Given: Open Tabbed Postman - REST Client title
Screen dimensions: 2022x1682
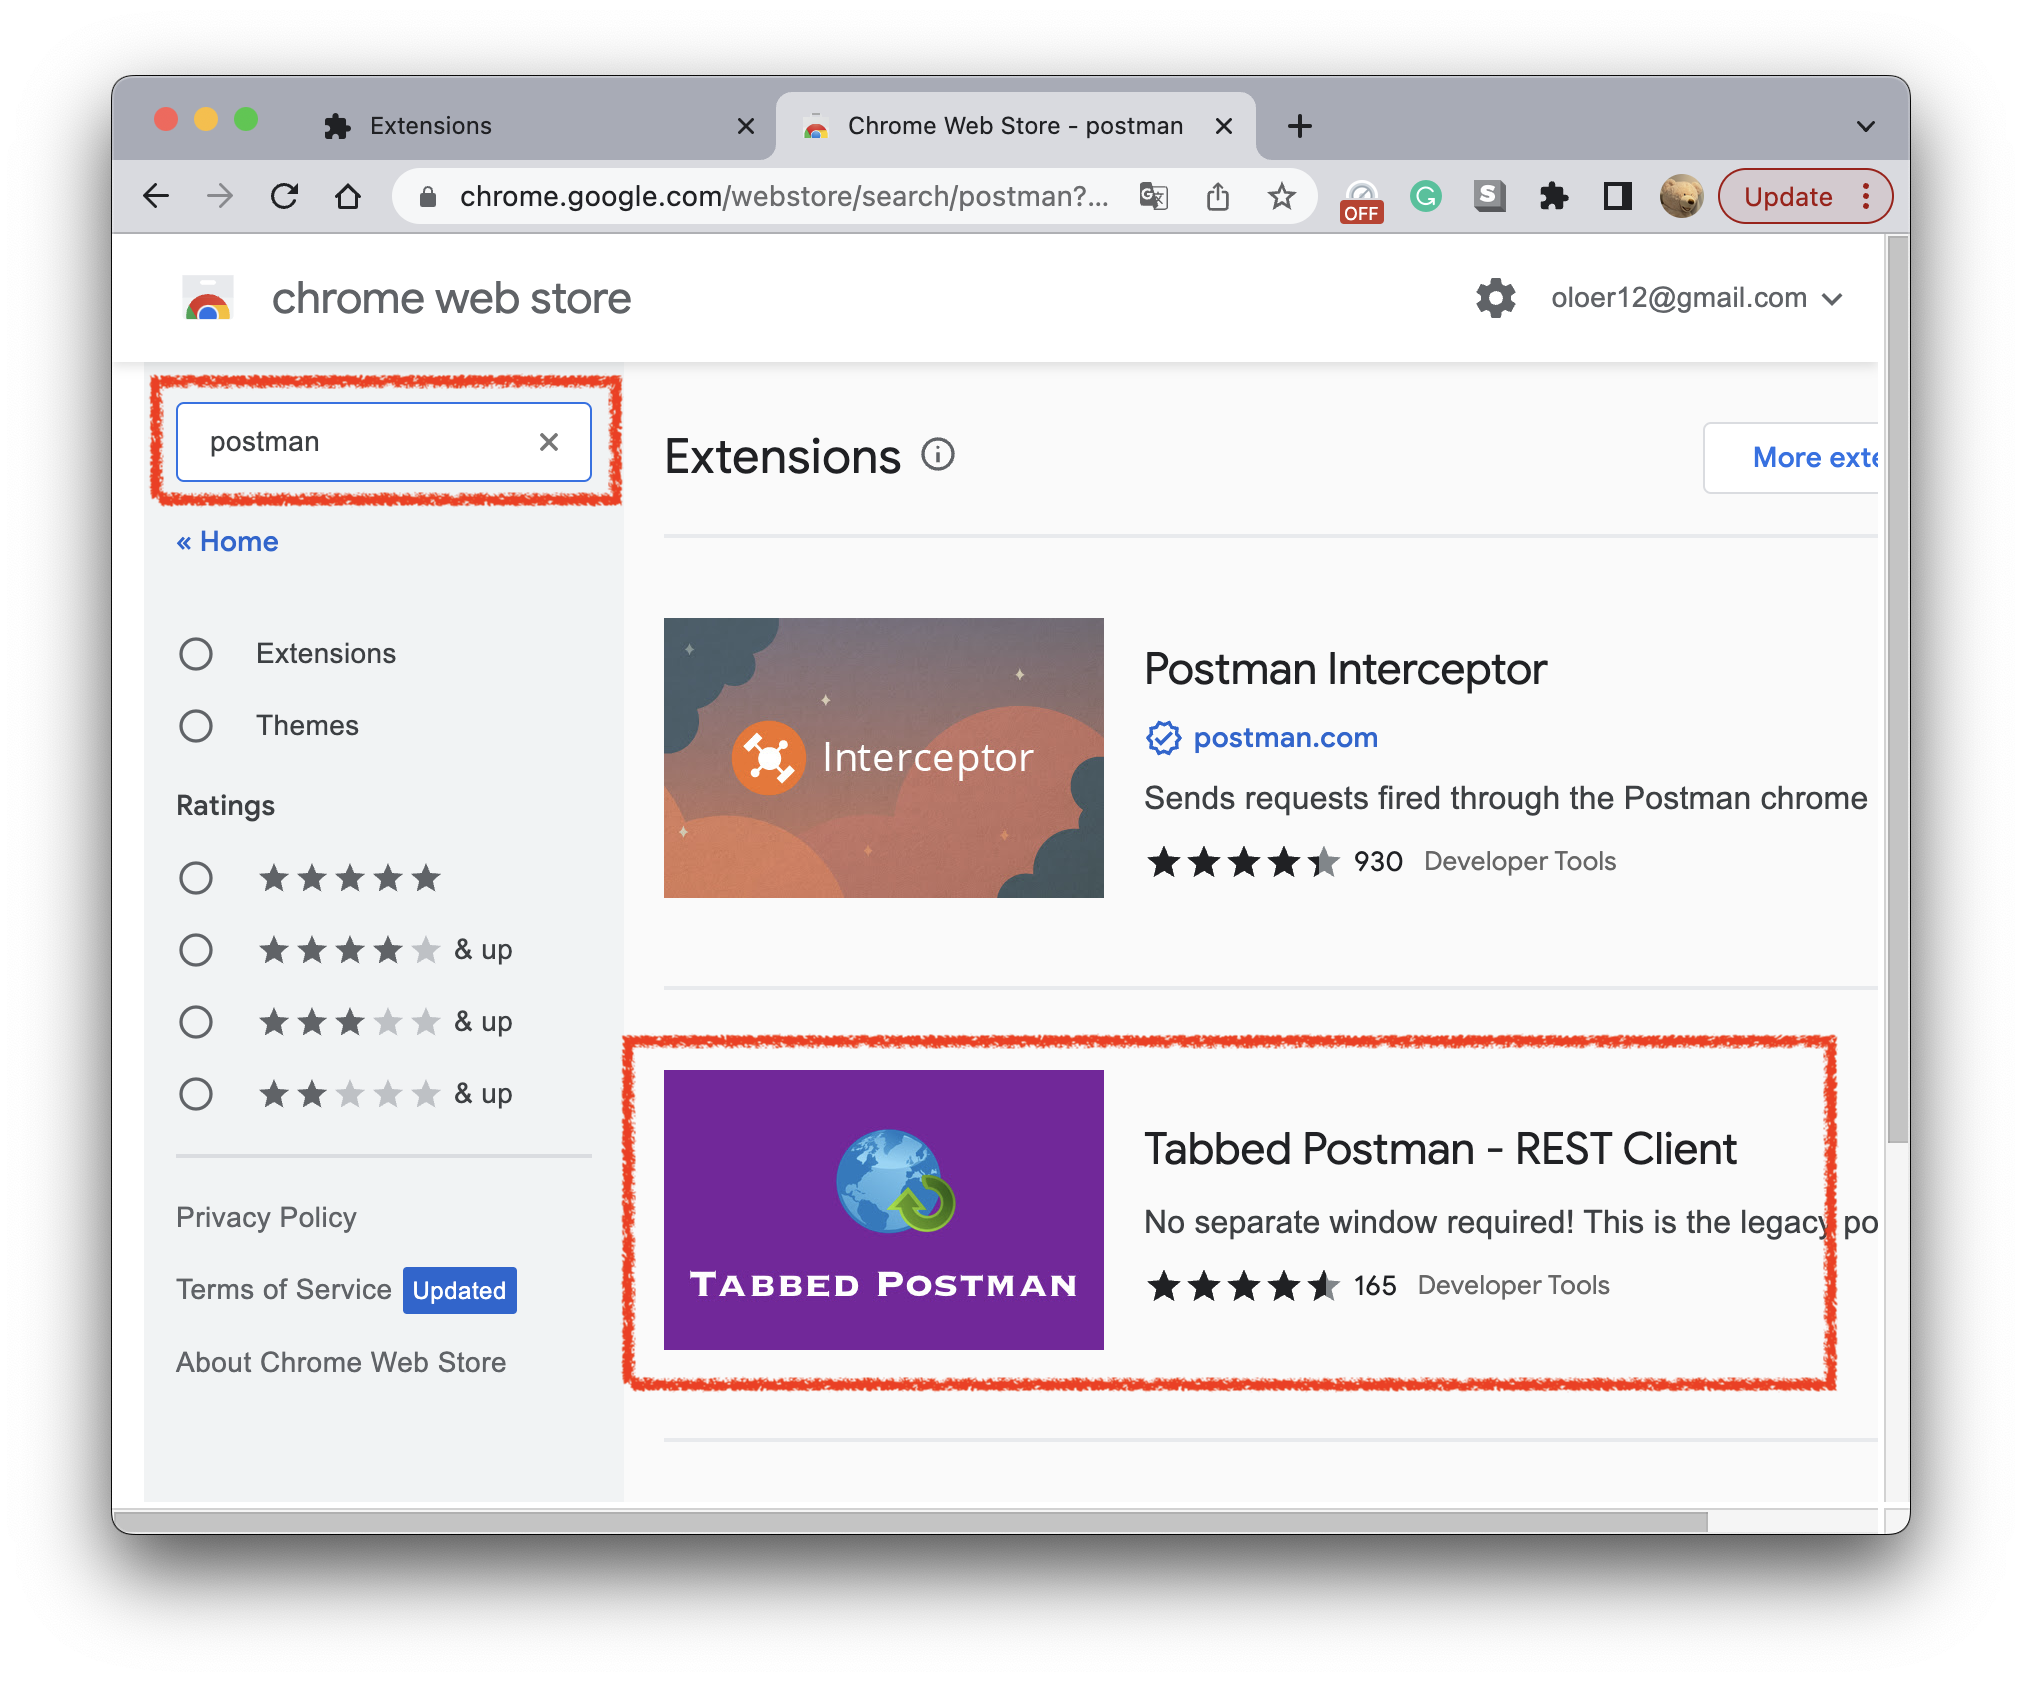Looking at the screenshot, I should coord(1440,1149).
